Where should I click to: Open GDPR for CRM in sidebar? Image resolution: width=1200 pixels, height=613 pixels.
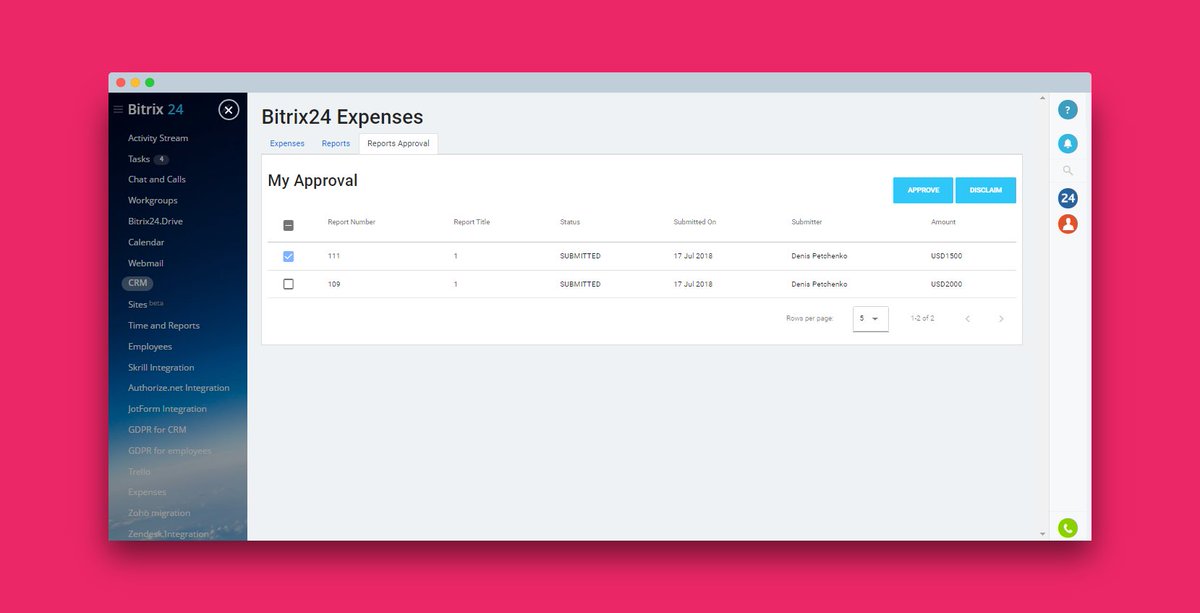[157, 430]
